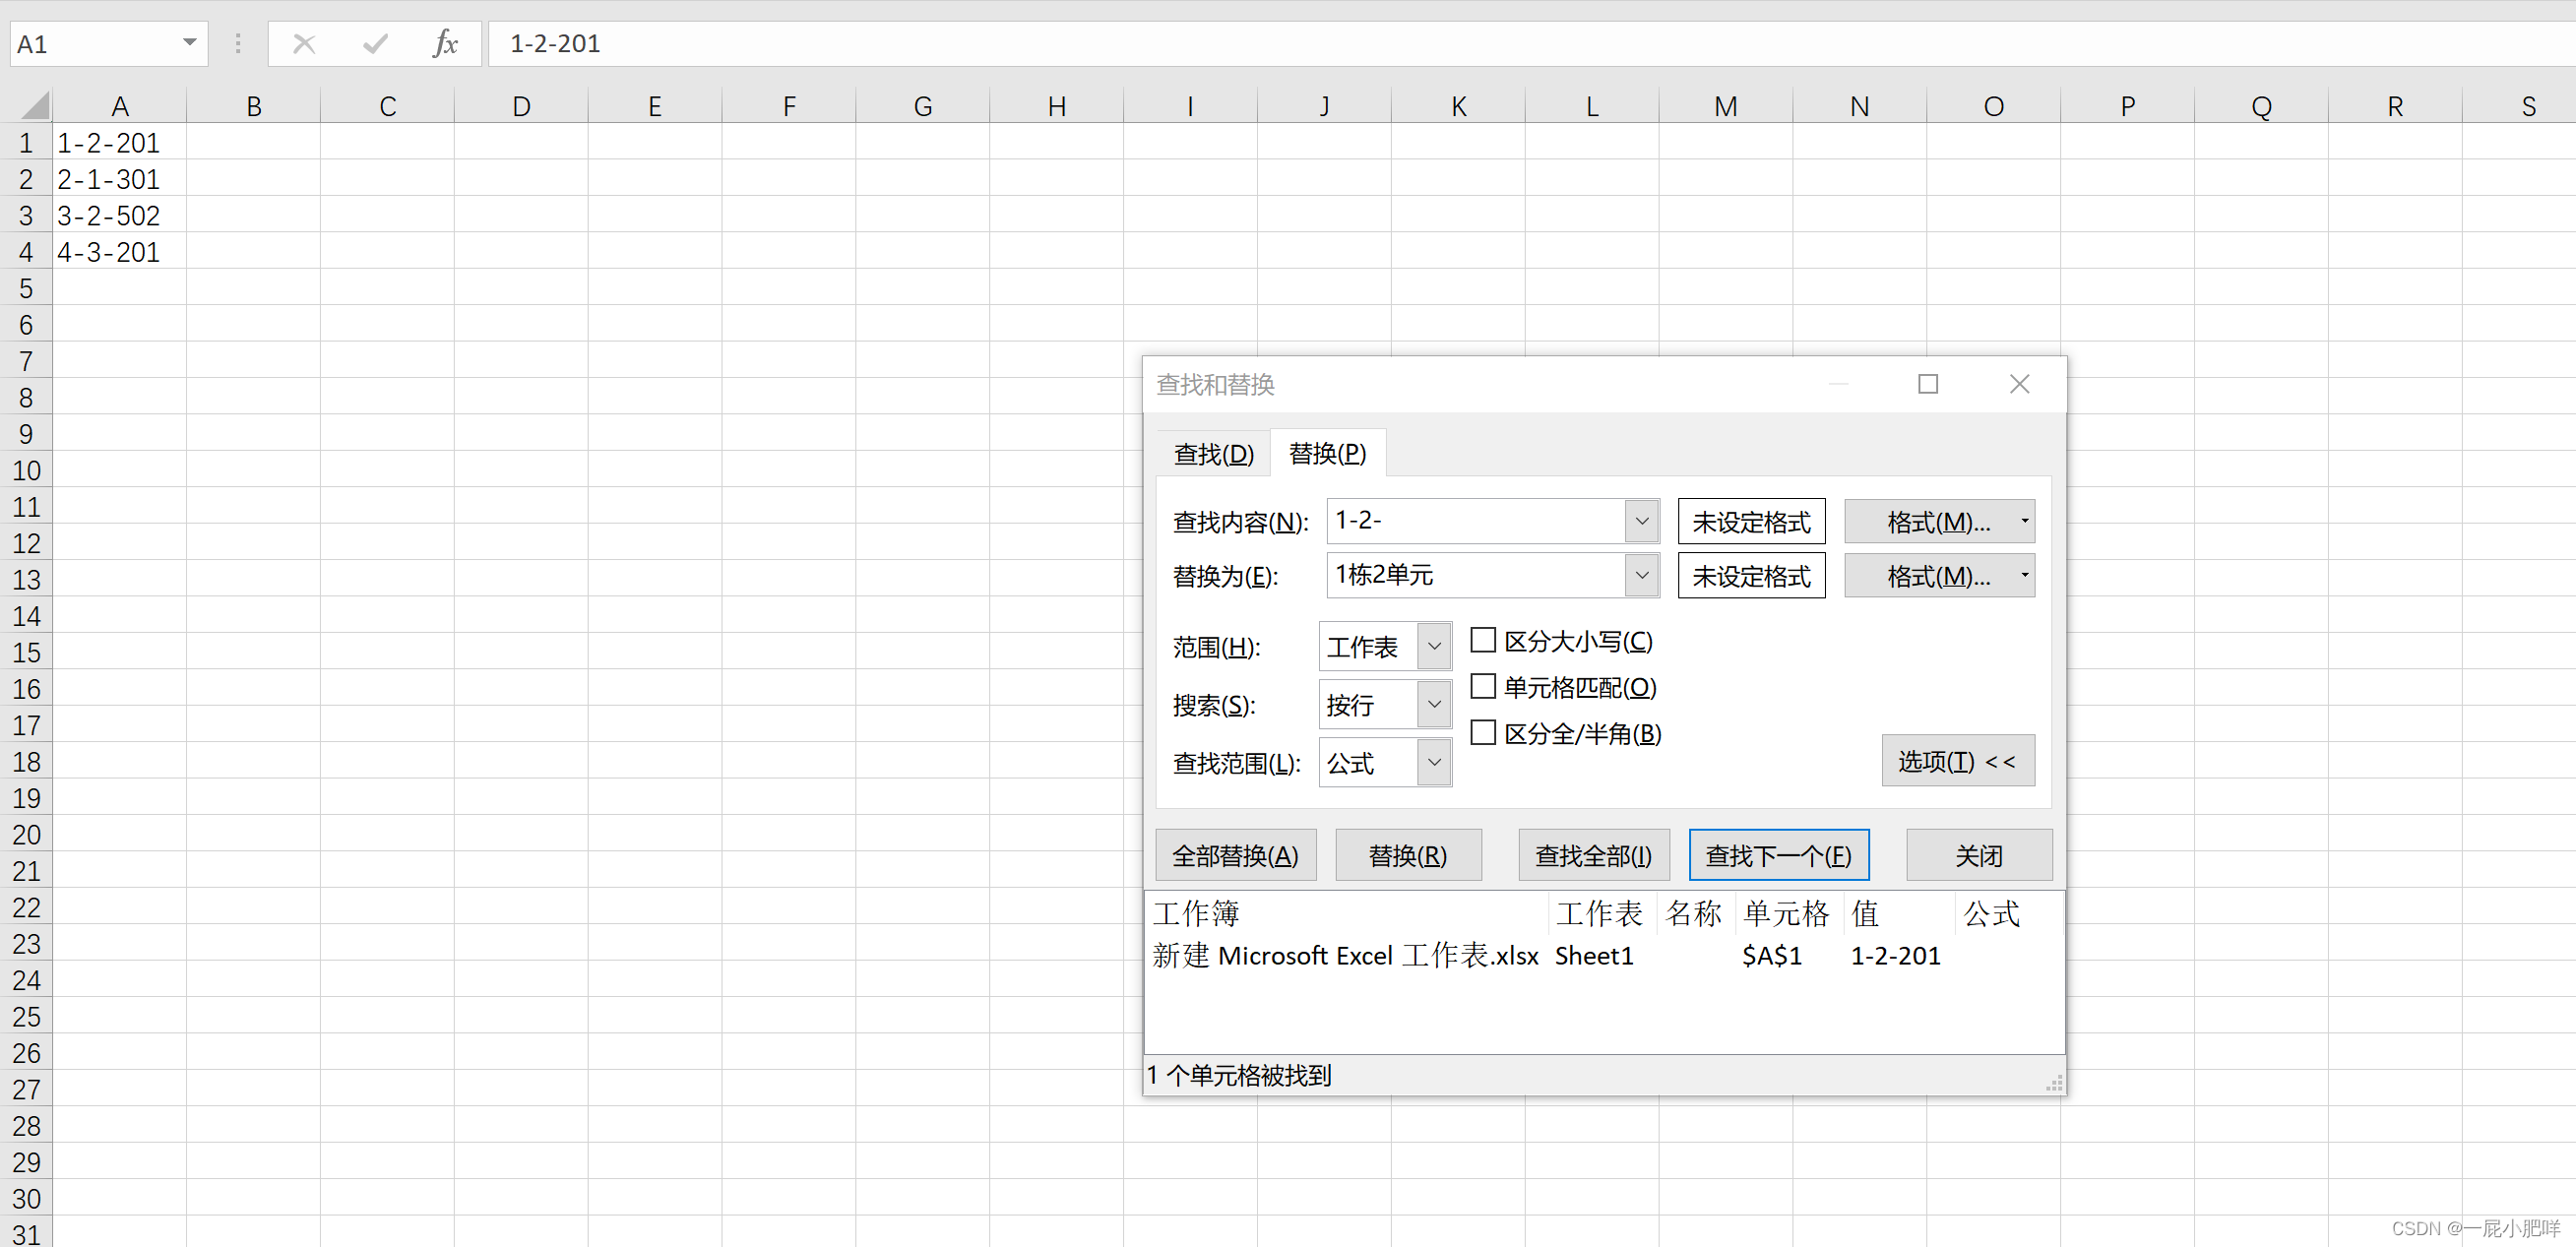
Task: Switch to the 查找(D) tab
Action: 1213,454
